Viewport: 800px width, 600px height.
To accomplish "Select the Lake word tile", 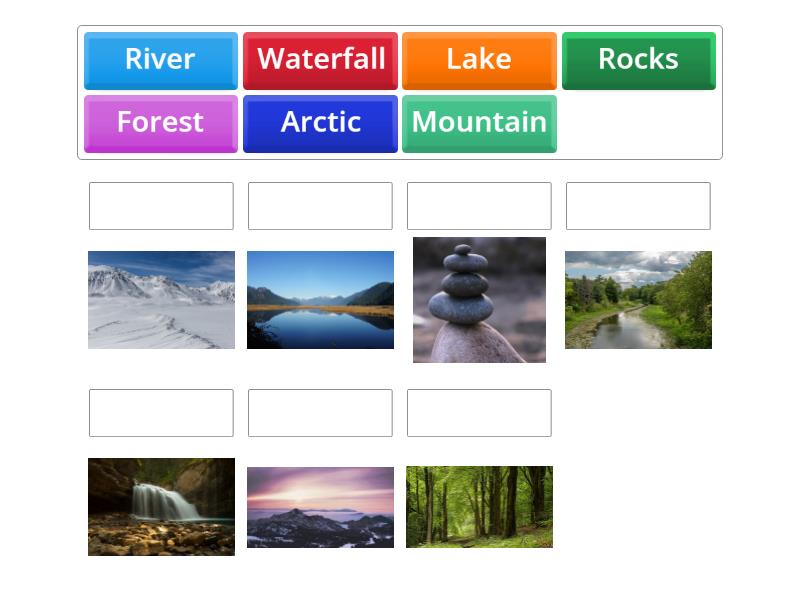I will pyautogui.click(x=479, y=60).
